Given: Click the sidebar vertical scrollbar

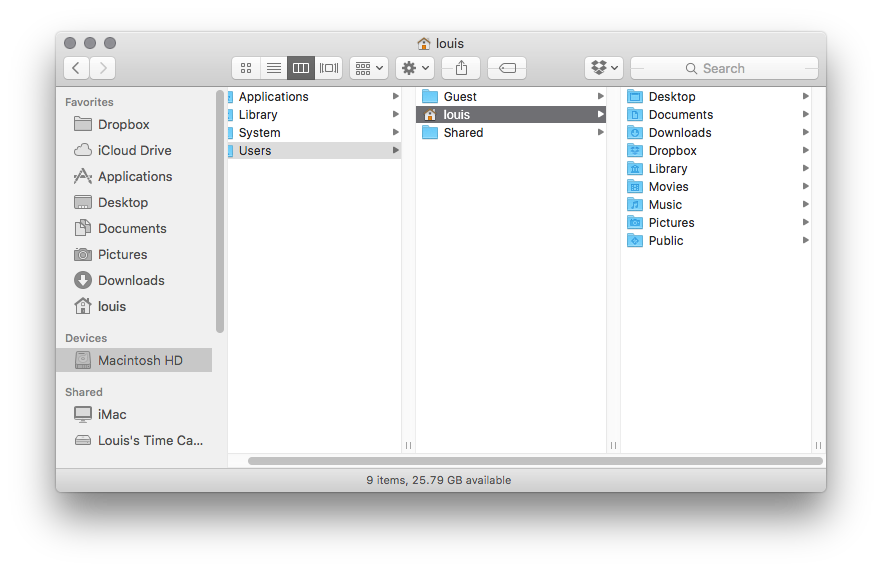Looking at the screenshot, I should [219, 211].
